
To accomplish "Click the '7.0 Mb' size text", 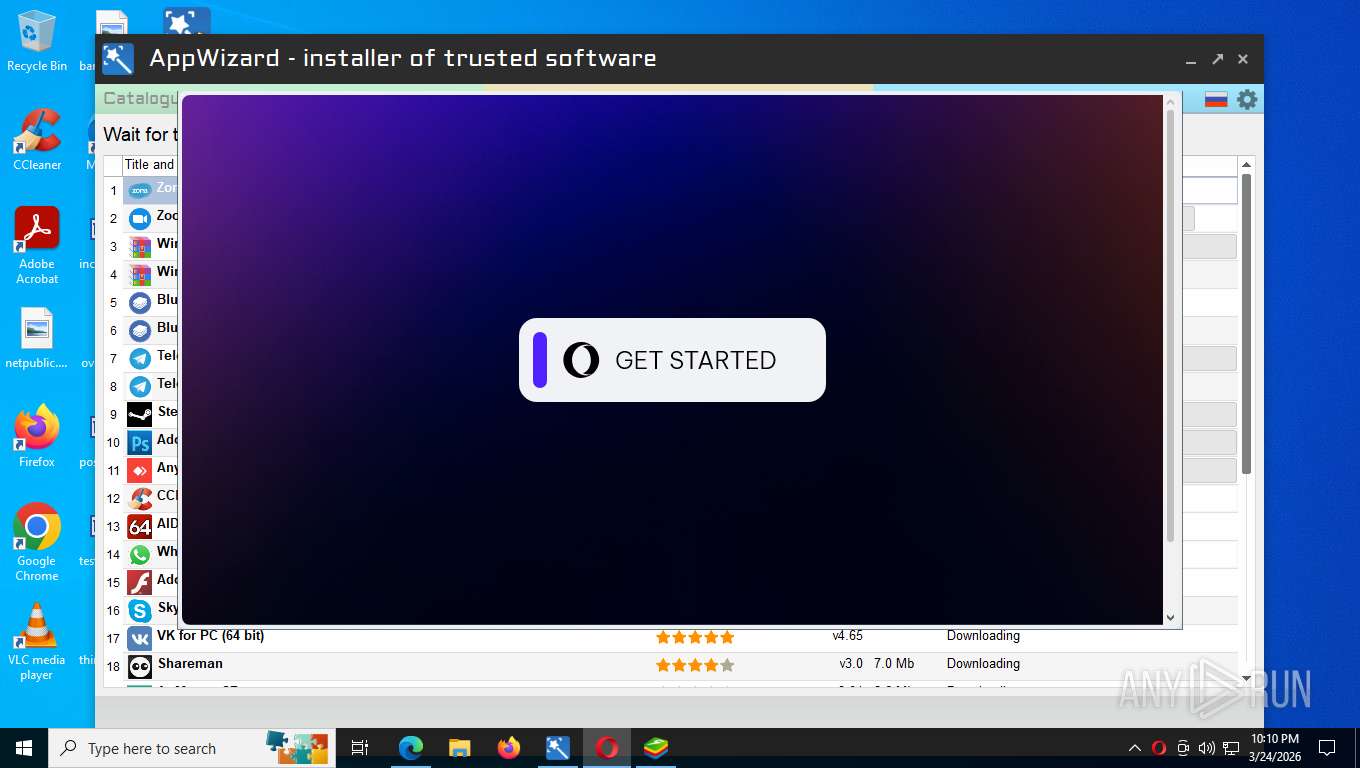I will click(x=894, y=664).
